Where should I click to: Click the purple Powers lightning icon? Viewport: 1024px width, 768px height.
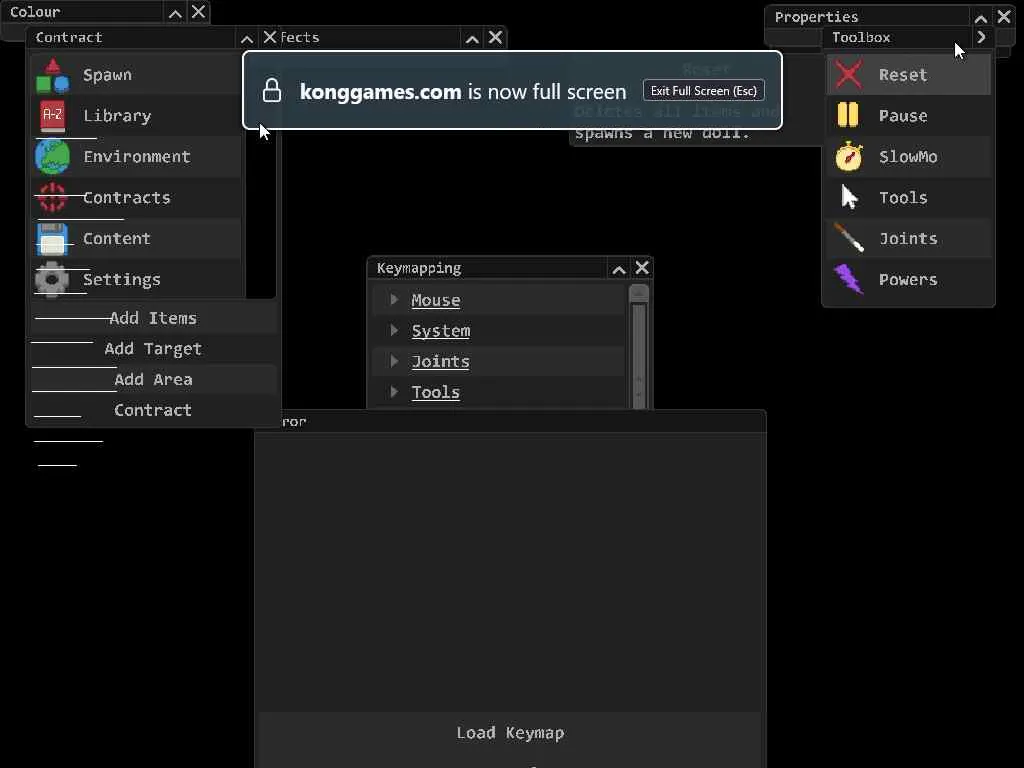pos(848,279)
